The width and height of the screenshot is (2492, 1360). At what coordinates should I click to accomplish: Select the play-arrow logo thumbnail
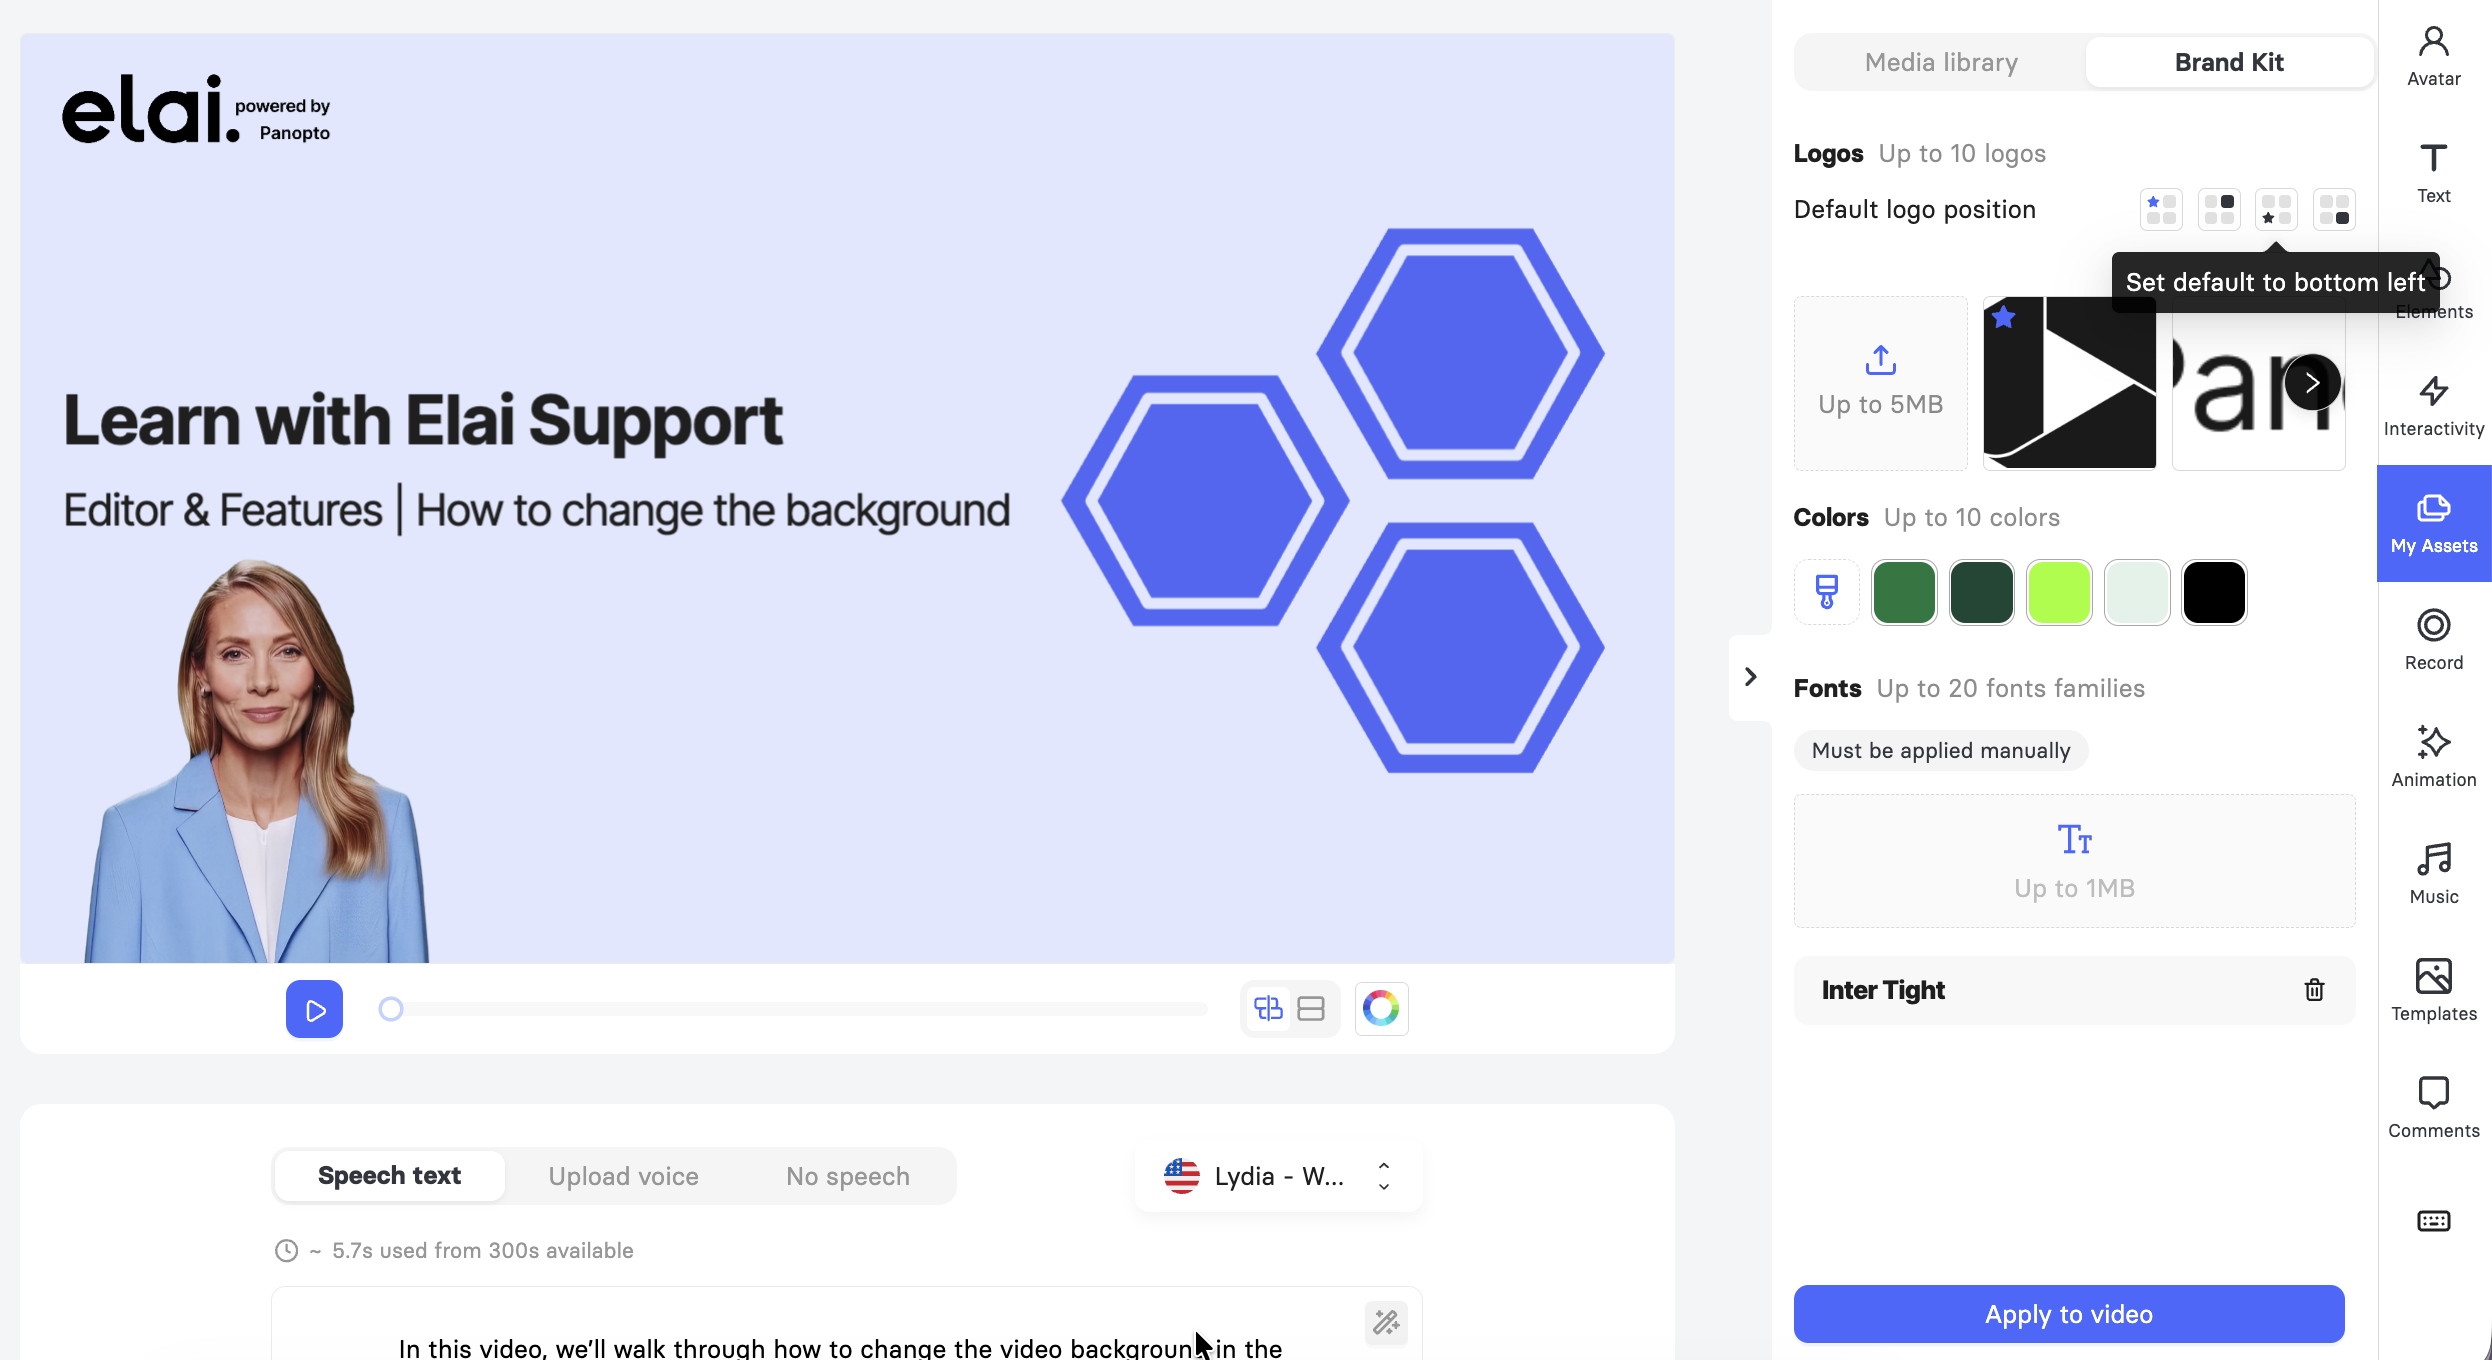(2069, 383)
